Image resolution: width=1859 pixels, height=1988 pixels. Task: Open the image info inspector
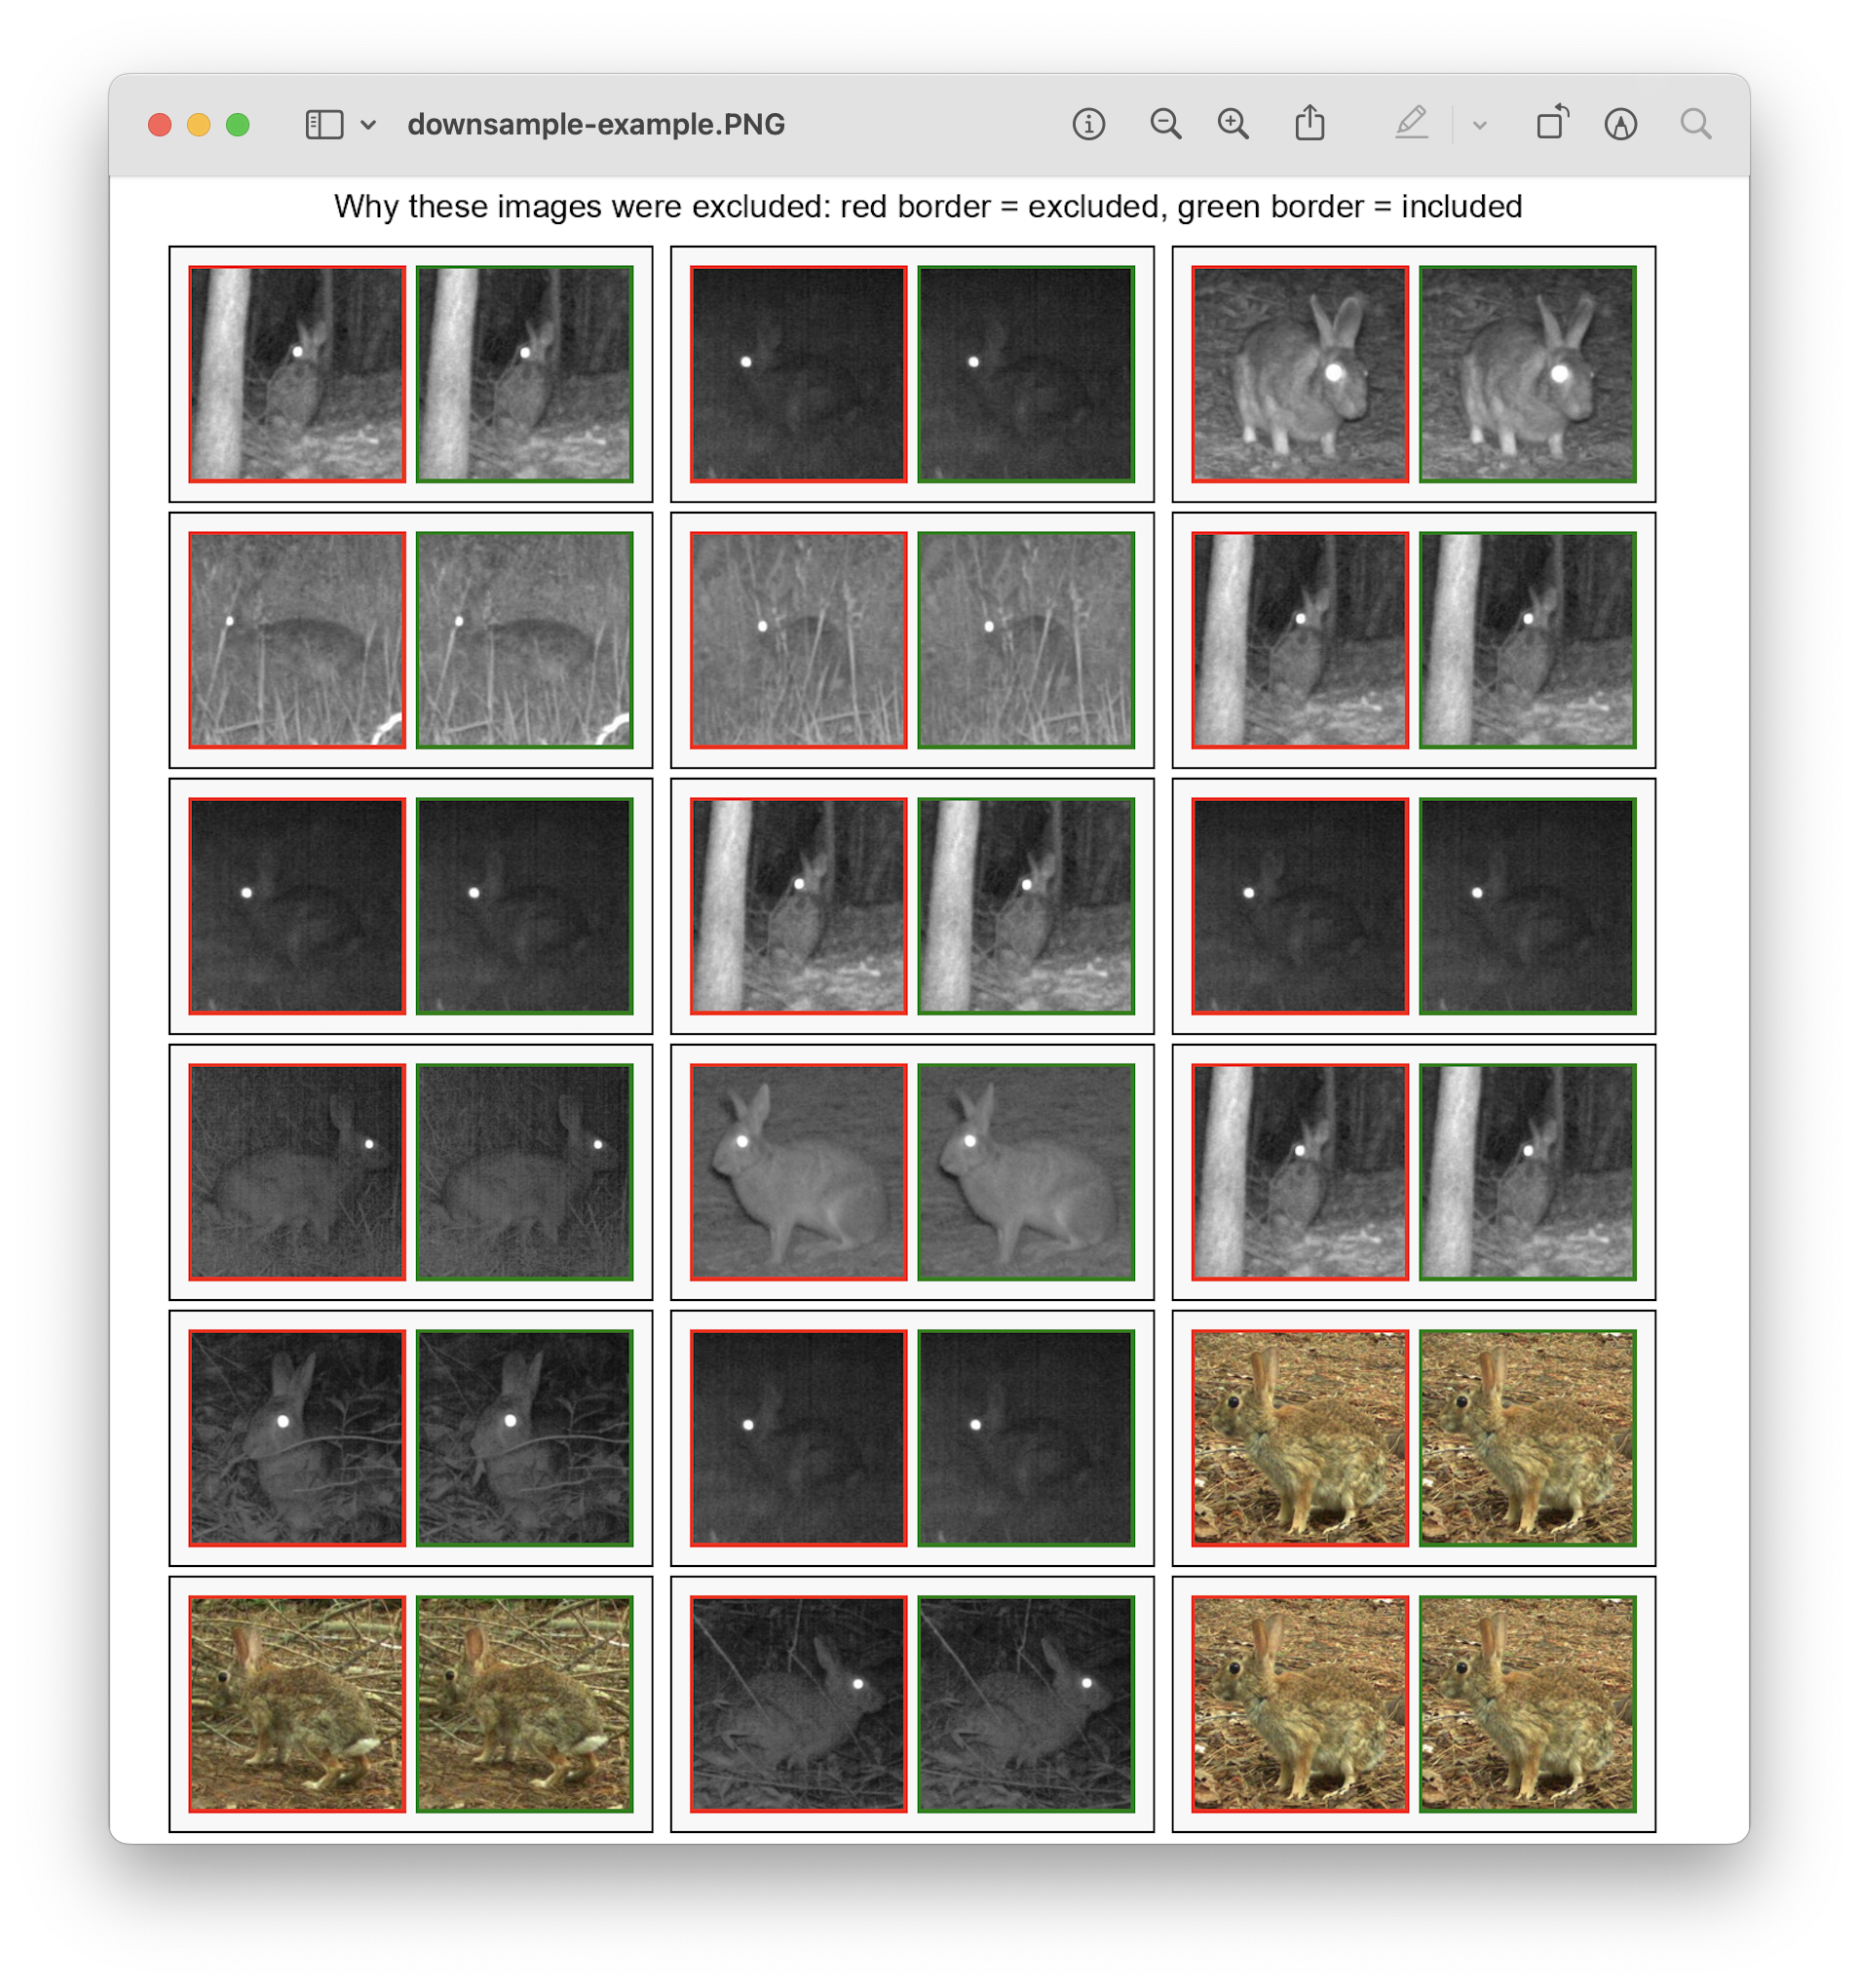tap(1088, 124)
